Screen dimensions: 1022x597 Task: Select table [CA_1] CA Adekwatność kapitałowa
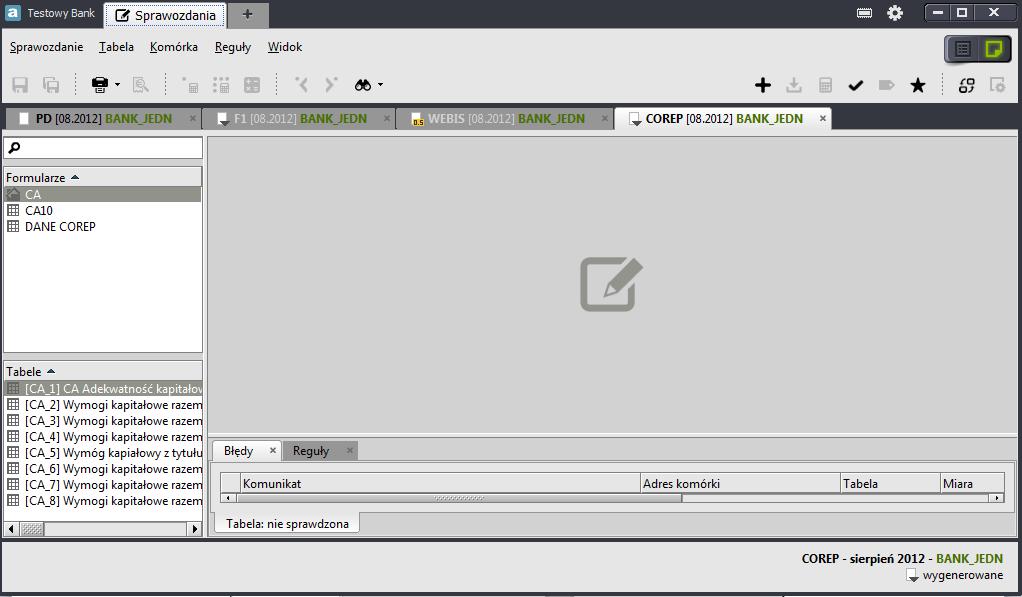click(x=104, y=388)
